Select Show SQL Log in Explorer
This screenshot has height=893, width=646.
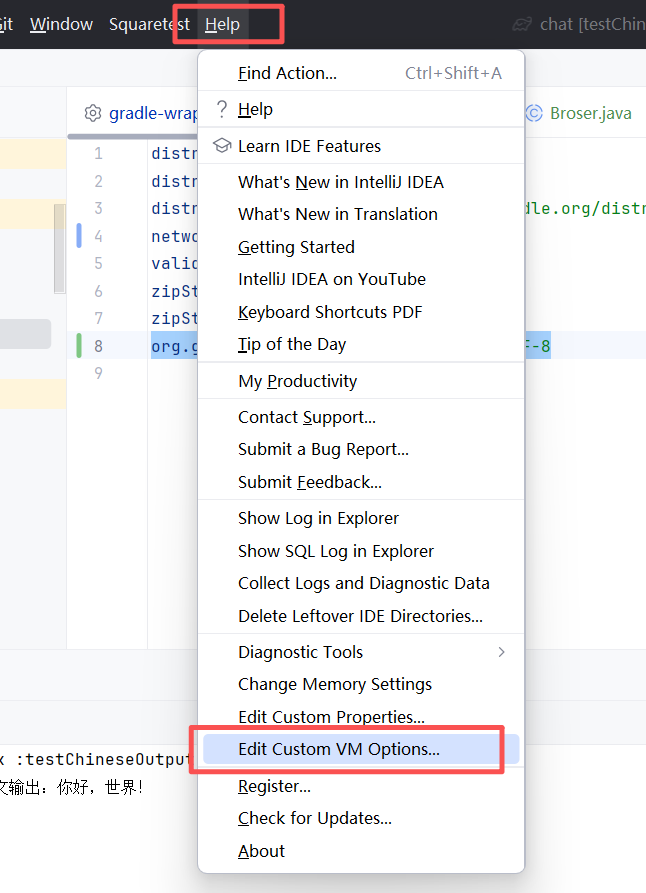[361, 551]
